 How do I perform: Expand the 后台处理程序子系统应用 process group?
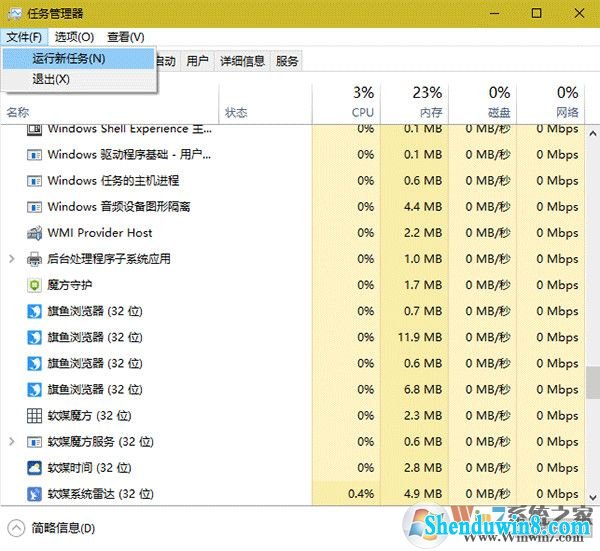click(11, 259)
